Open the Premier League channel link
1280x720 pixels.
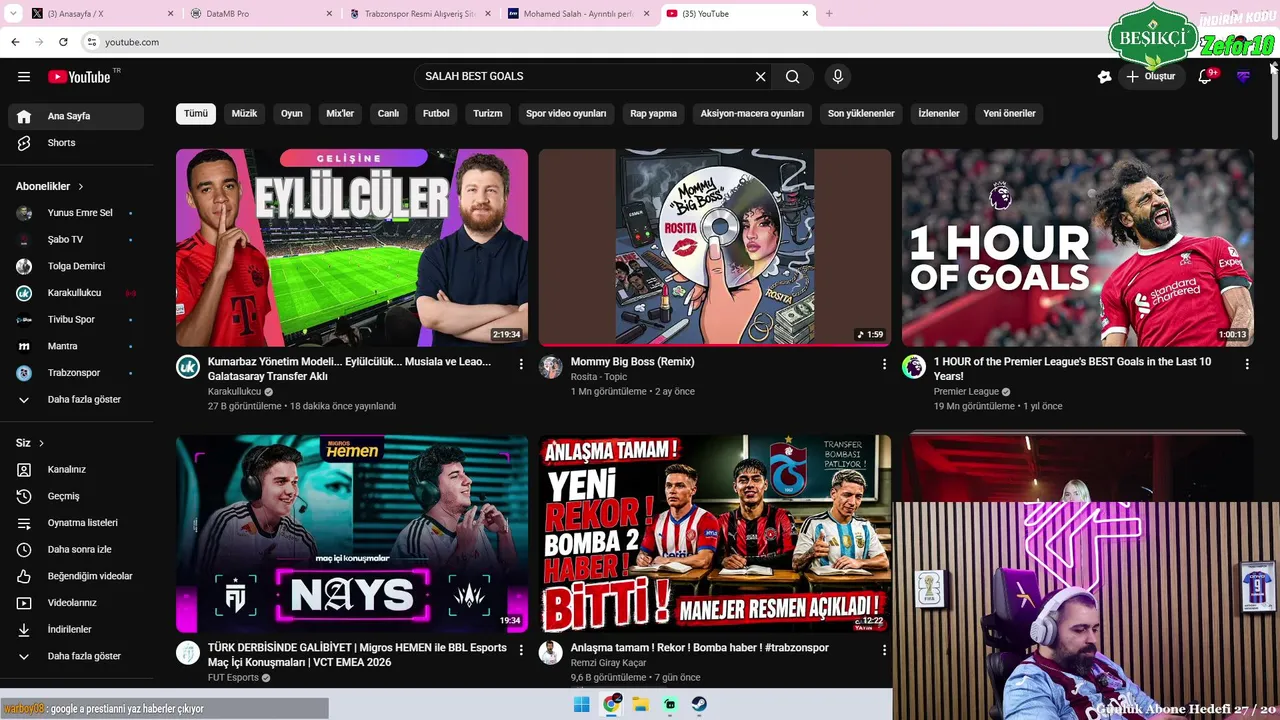click(966, 392)
